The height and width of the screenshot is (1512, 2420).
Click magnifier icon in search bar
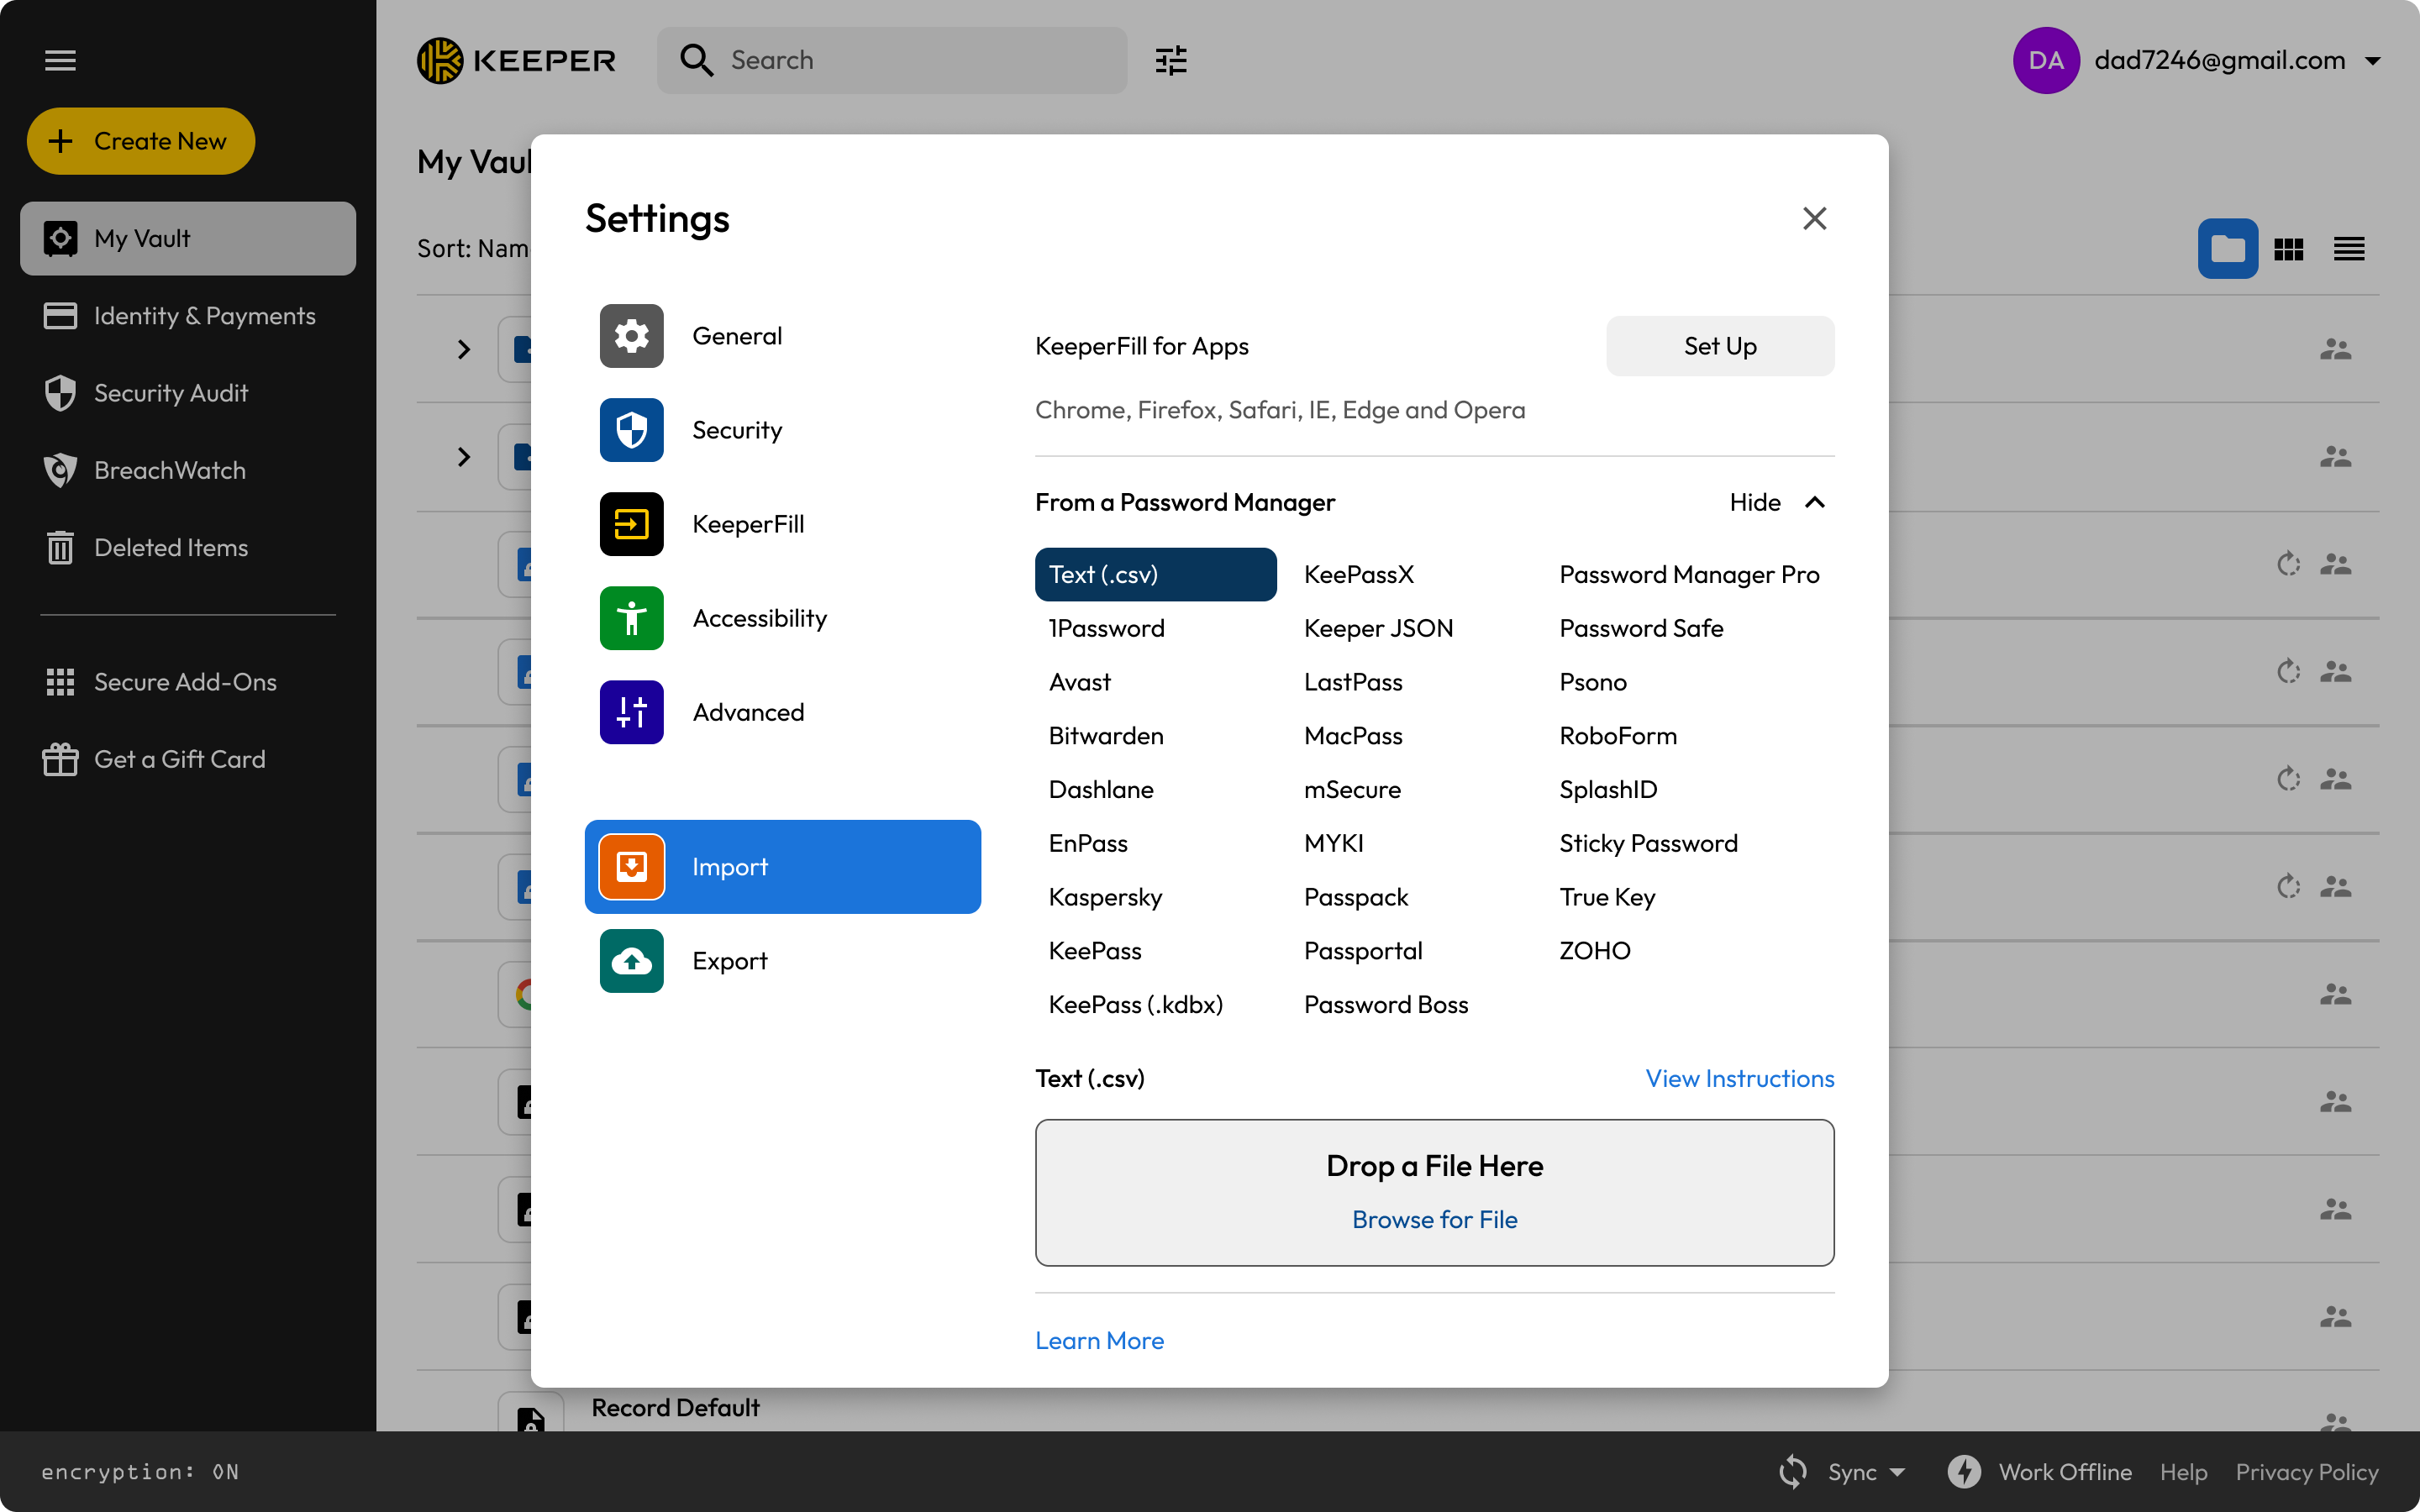(x=696, y=60)
